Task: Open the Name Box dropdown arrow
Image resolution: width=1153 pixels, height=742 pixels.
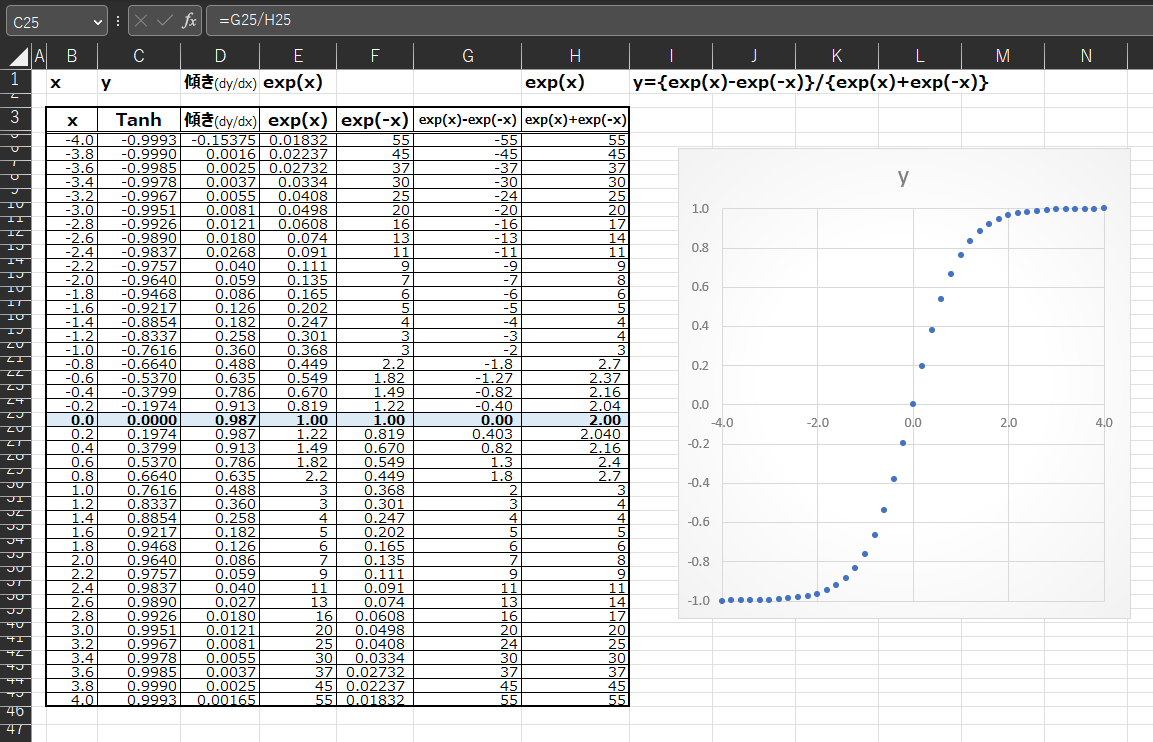Action: click(97, 20)
